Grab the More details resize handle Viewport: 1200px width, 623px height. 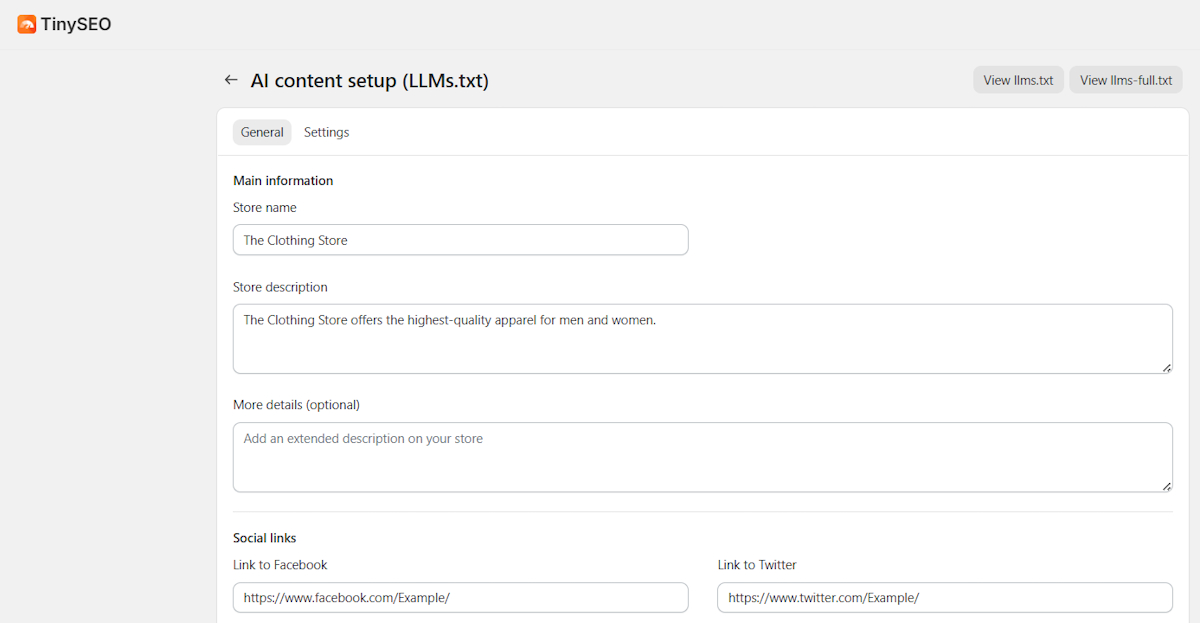(x=1167, y=486)
